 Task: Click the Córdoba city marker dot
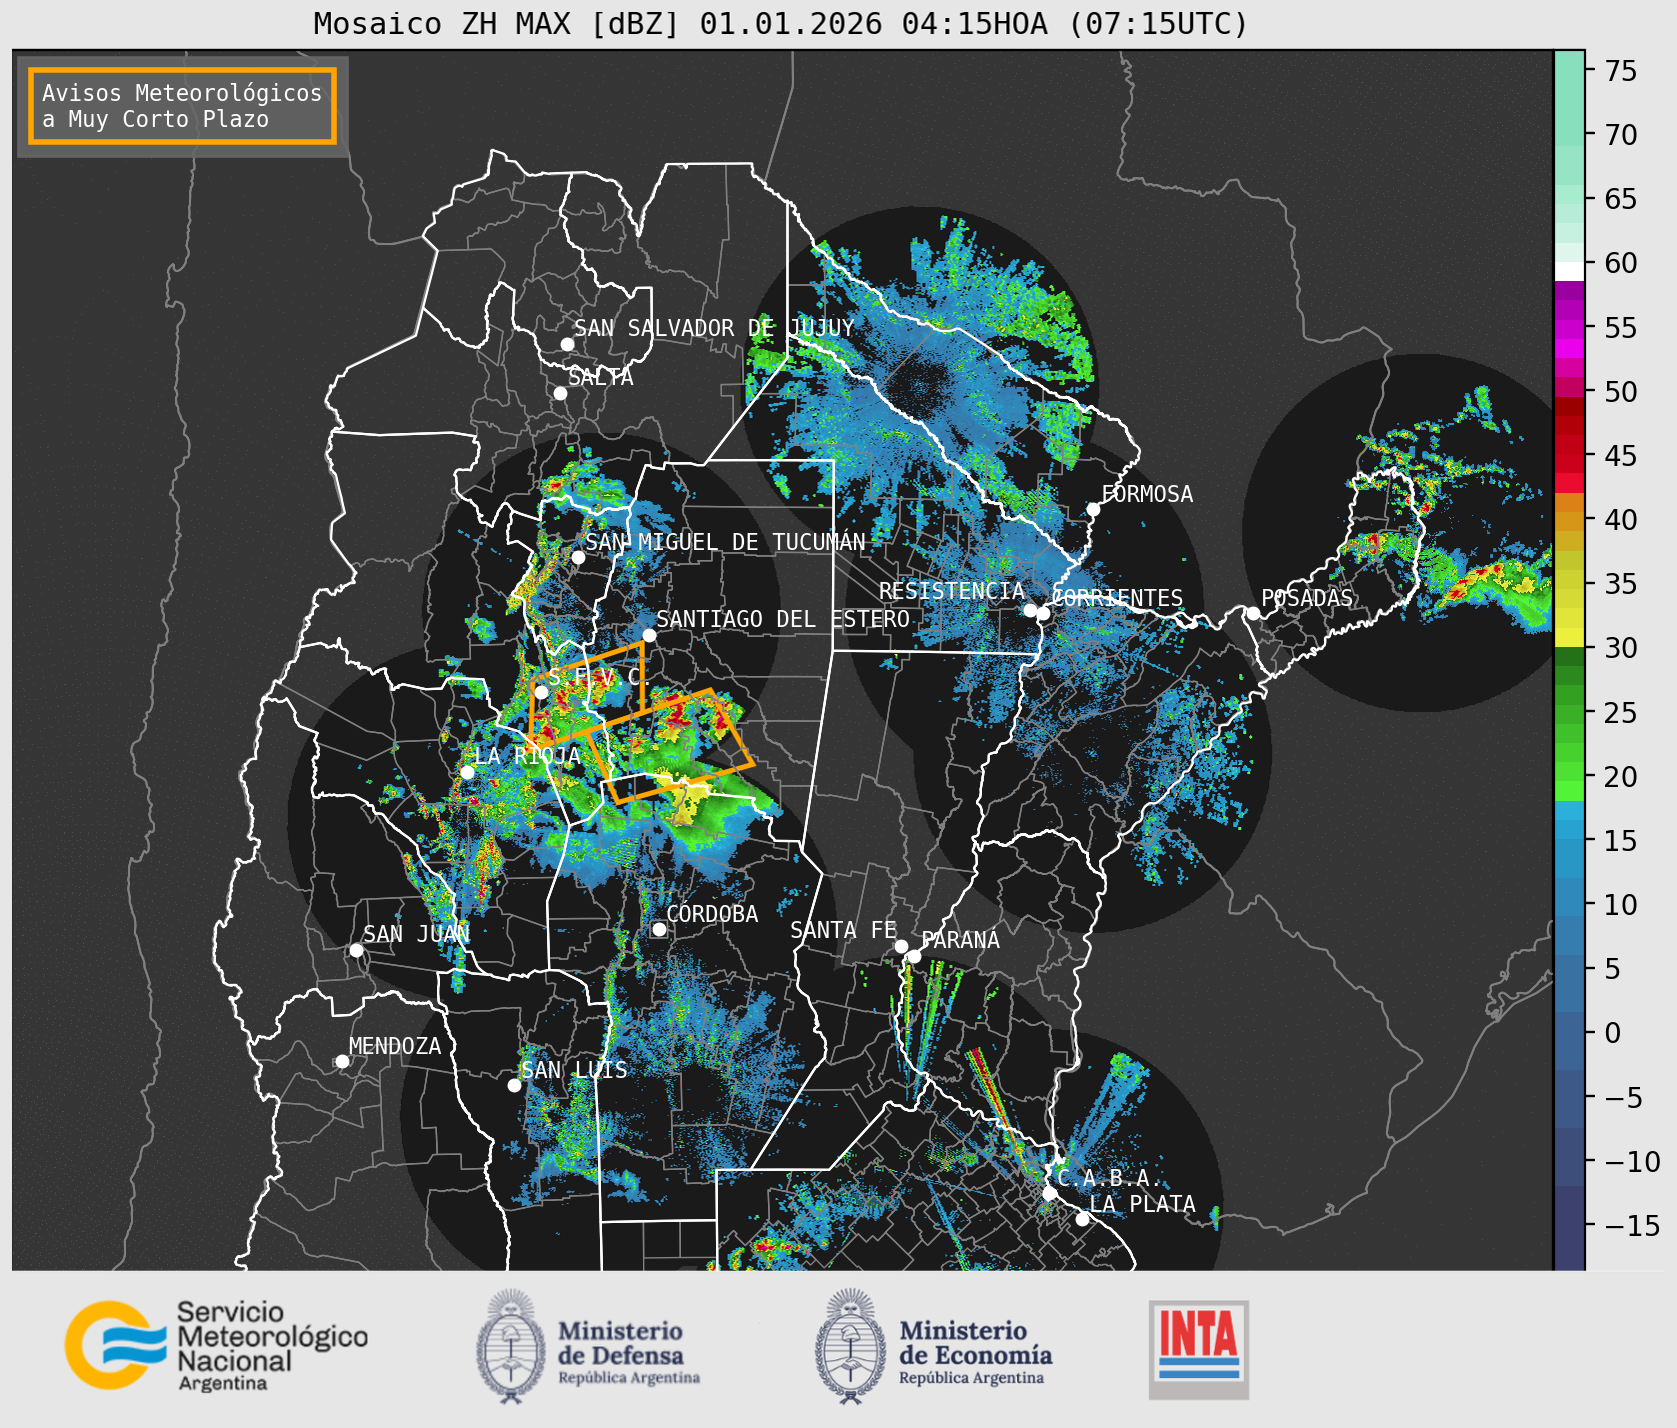[659, 929]
